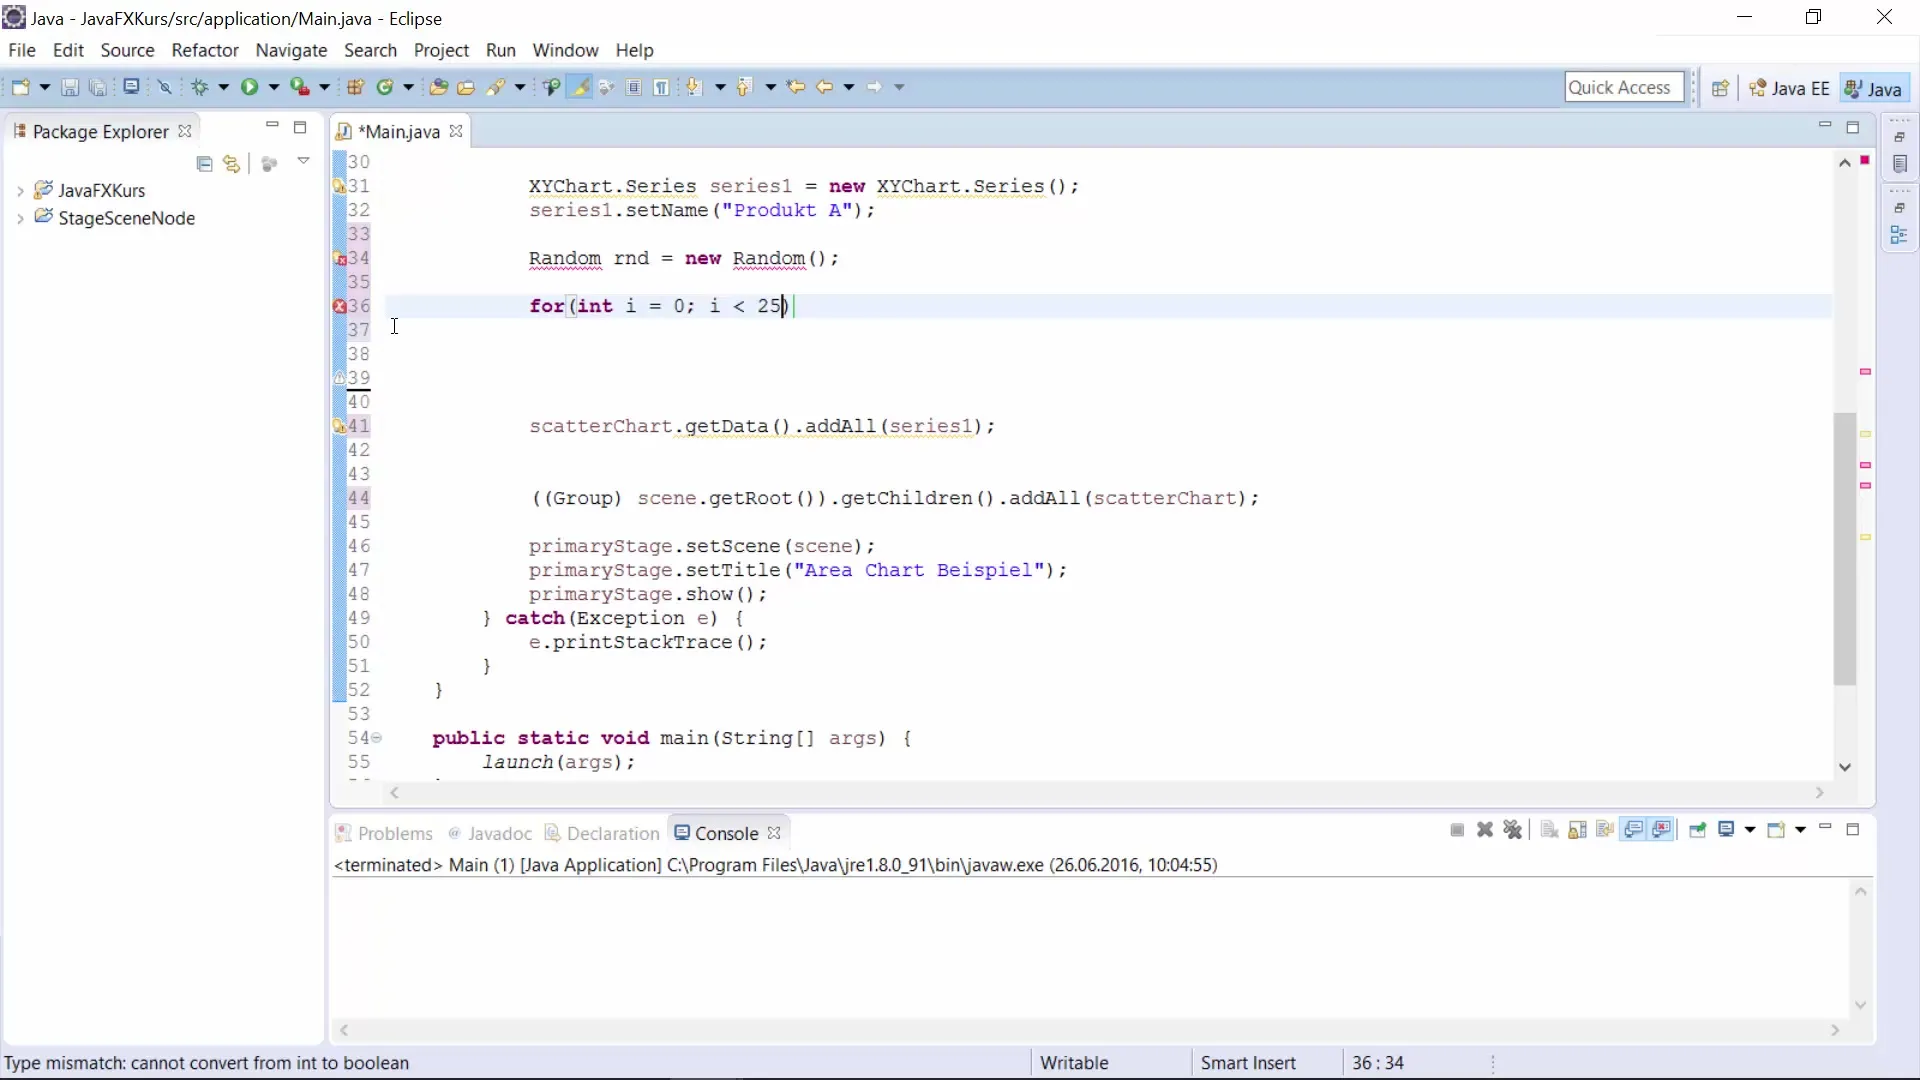Switch to the Javadoc tab

tap(490, 833)
